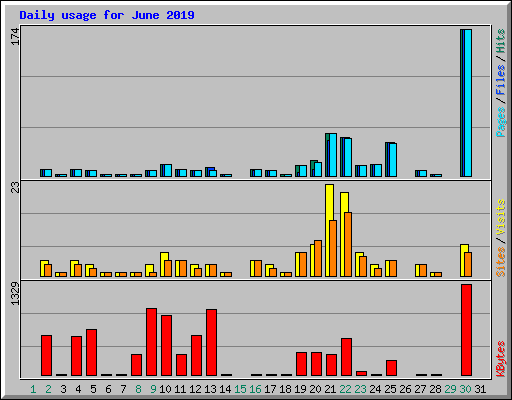Select the yellow Visits bar for day 30
This screenshot has height=400, width=512.
click(464, 261)
